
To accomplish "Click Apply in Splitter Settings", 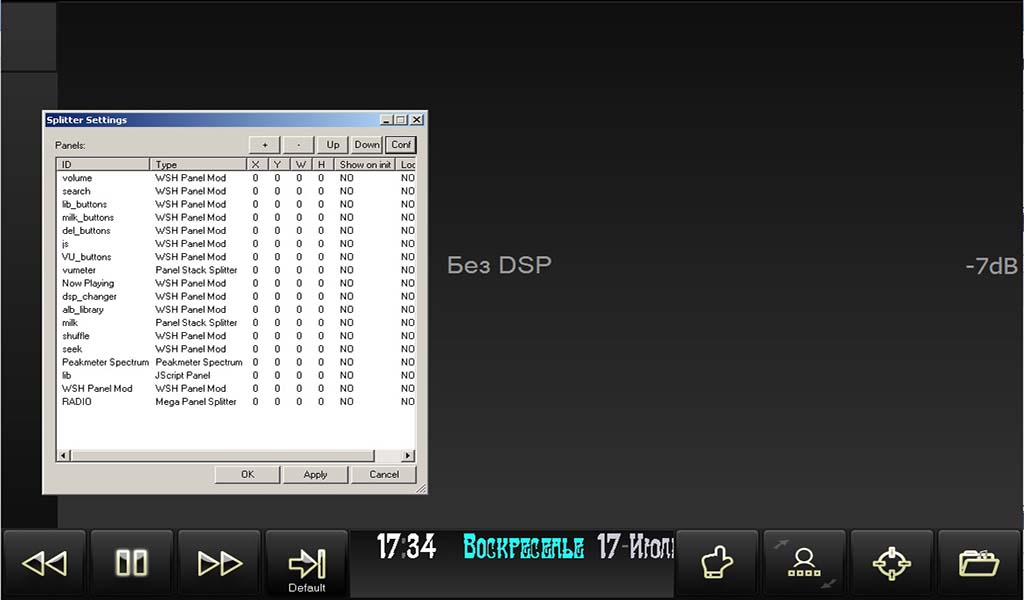I will click(x=315, y=474).
